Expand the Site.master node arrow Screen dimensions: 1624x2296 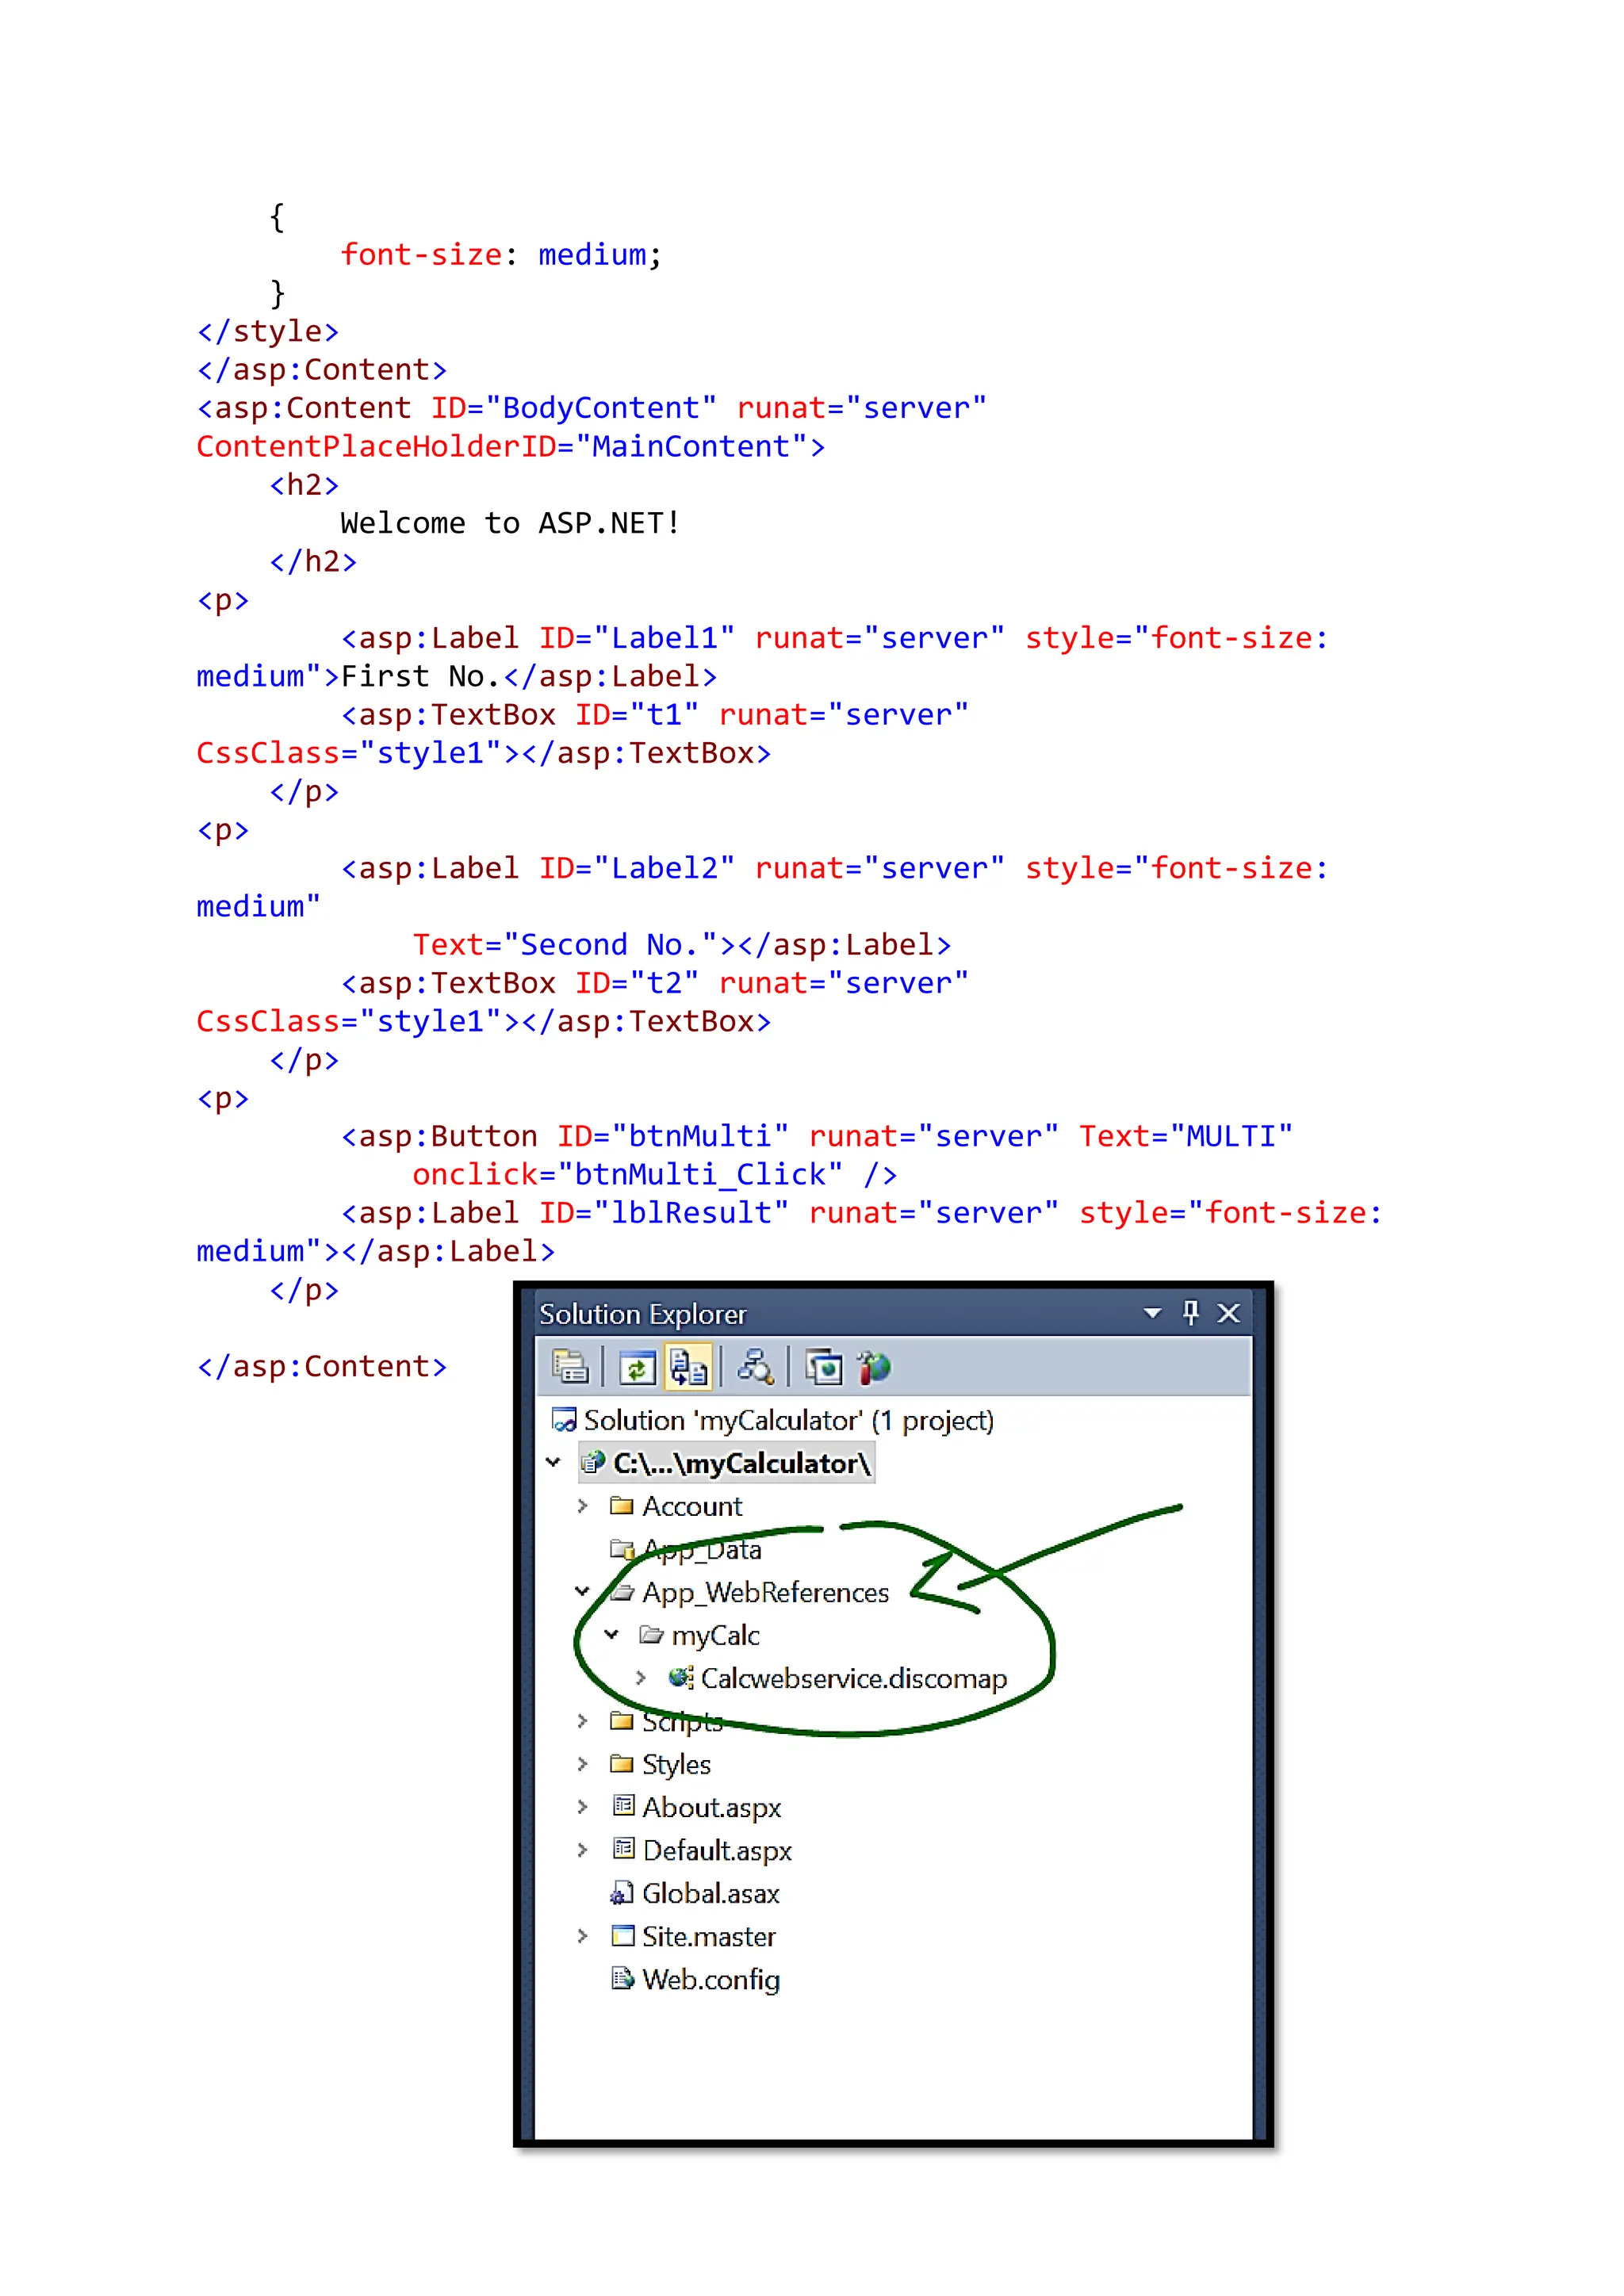coord(582,1936)
